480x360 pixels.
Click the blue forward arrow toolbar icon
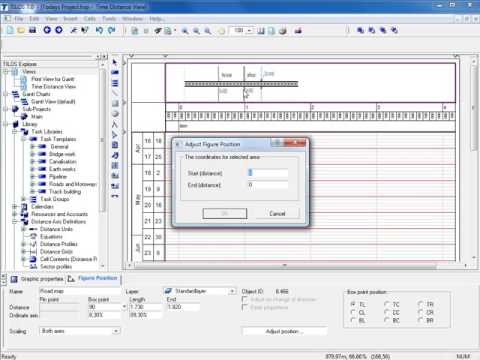click(59, 30)
